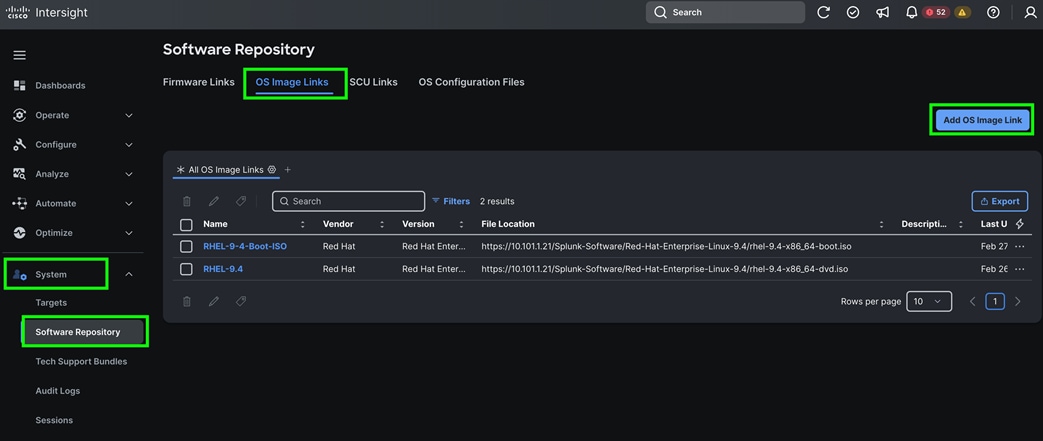Click the top global Search field
Image resolution: width=1043 pixels, height=441 pixels.
pyautogui.click(x=725, y=12)
